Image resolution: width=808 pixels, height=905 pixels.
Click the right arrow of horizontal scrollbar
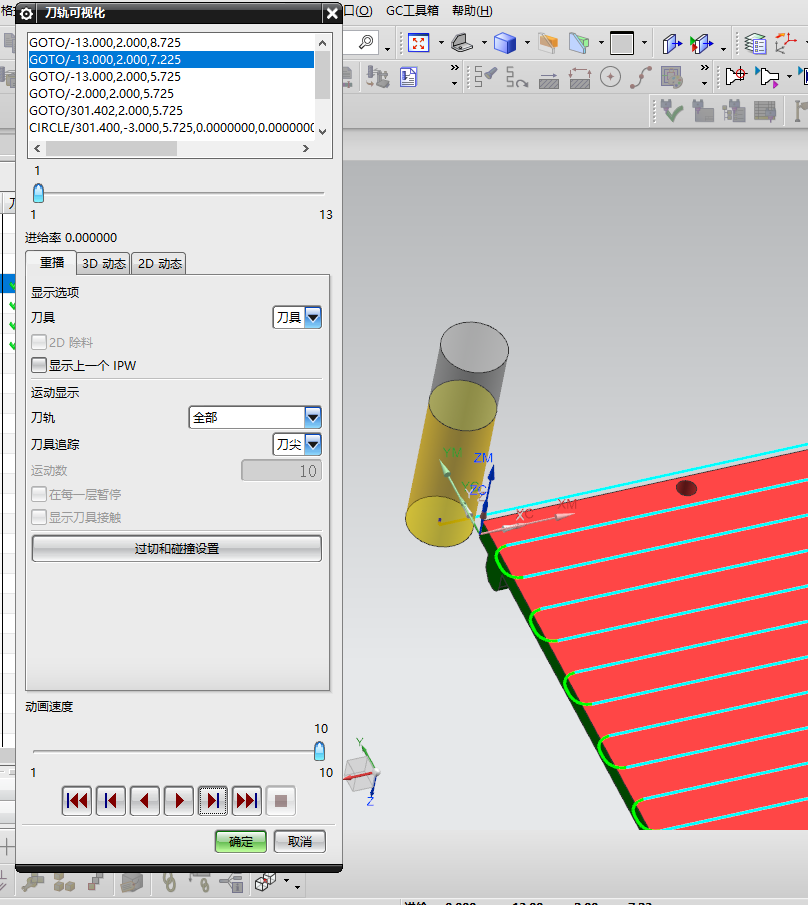point(306,148)
